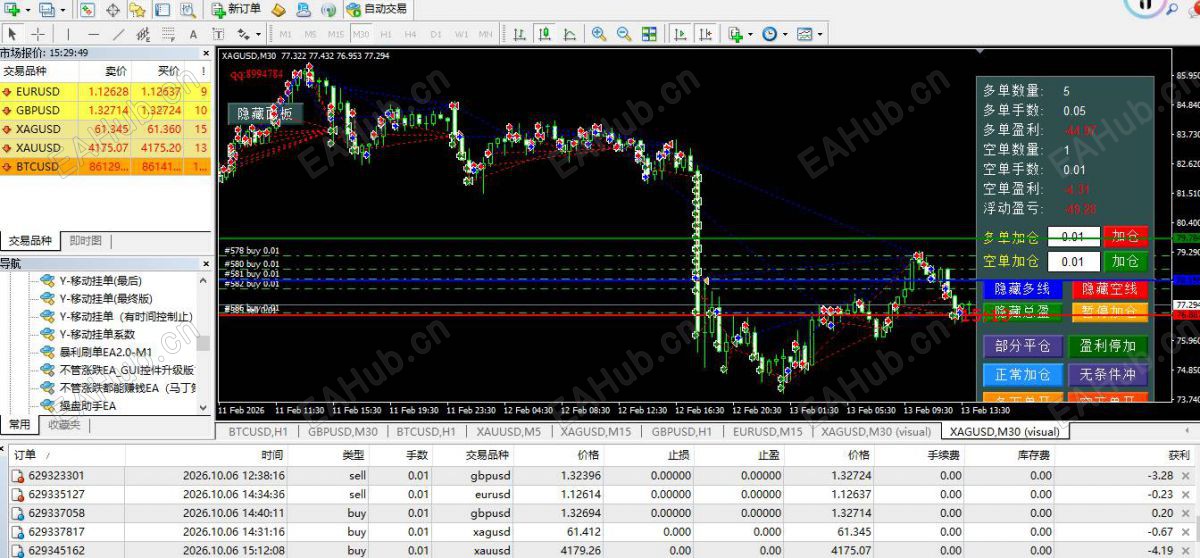Click green 加仓 button for 空单加仓
Image resolution: width=1200 pixels, height=558 pixels.
(x=1125, y=261)
